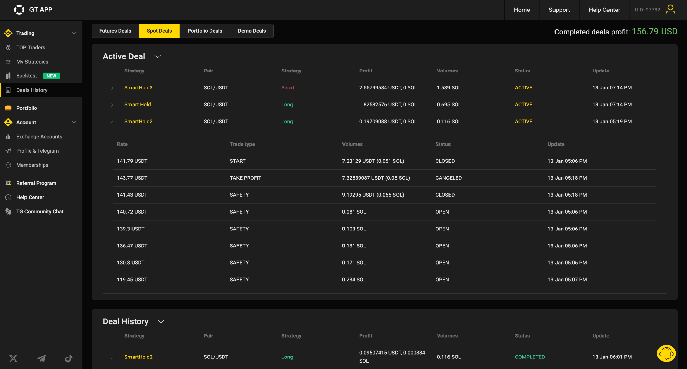Open the Exchange Accounts icon
The height and width of the screenshot is (369, 687).
[x=8, y=137]
